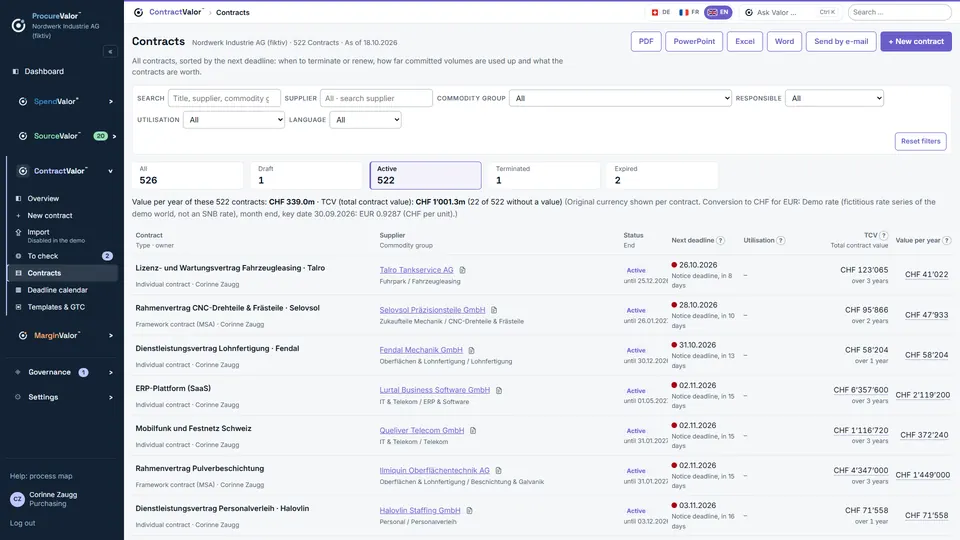Show help for Next deadline column
The image size is (960, 540).
[721, 241]
